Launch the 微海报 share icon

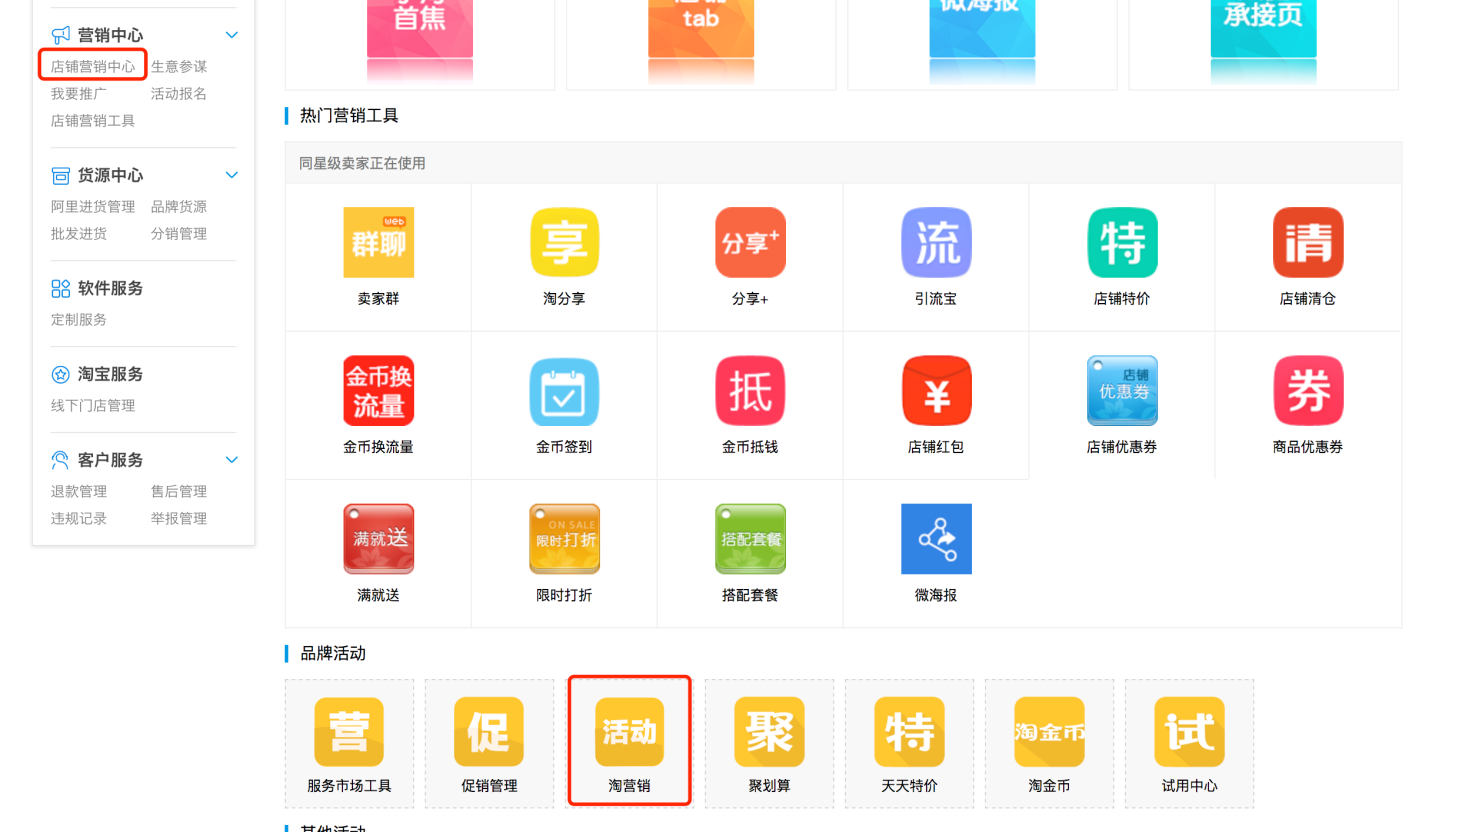[x=936, y=539]
